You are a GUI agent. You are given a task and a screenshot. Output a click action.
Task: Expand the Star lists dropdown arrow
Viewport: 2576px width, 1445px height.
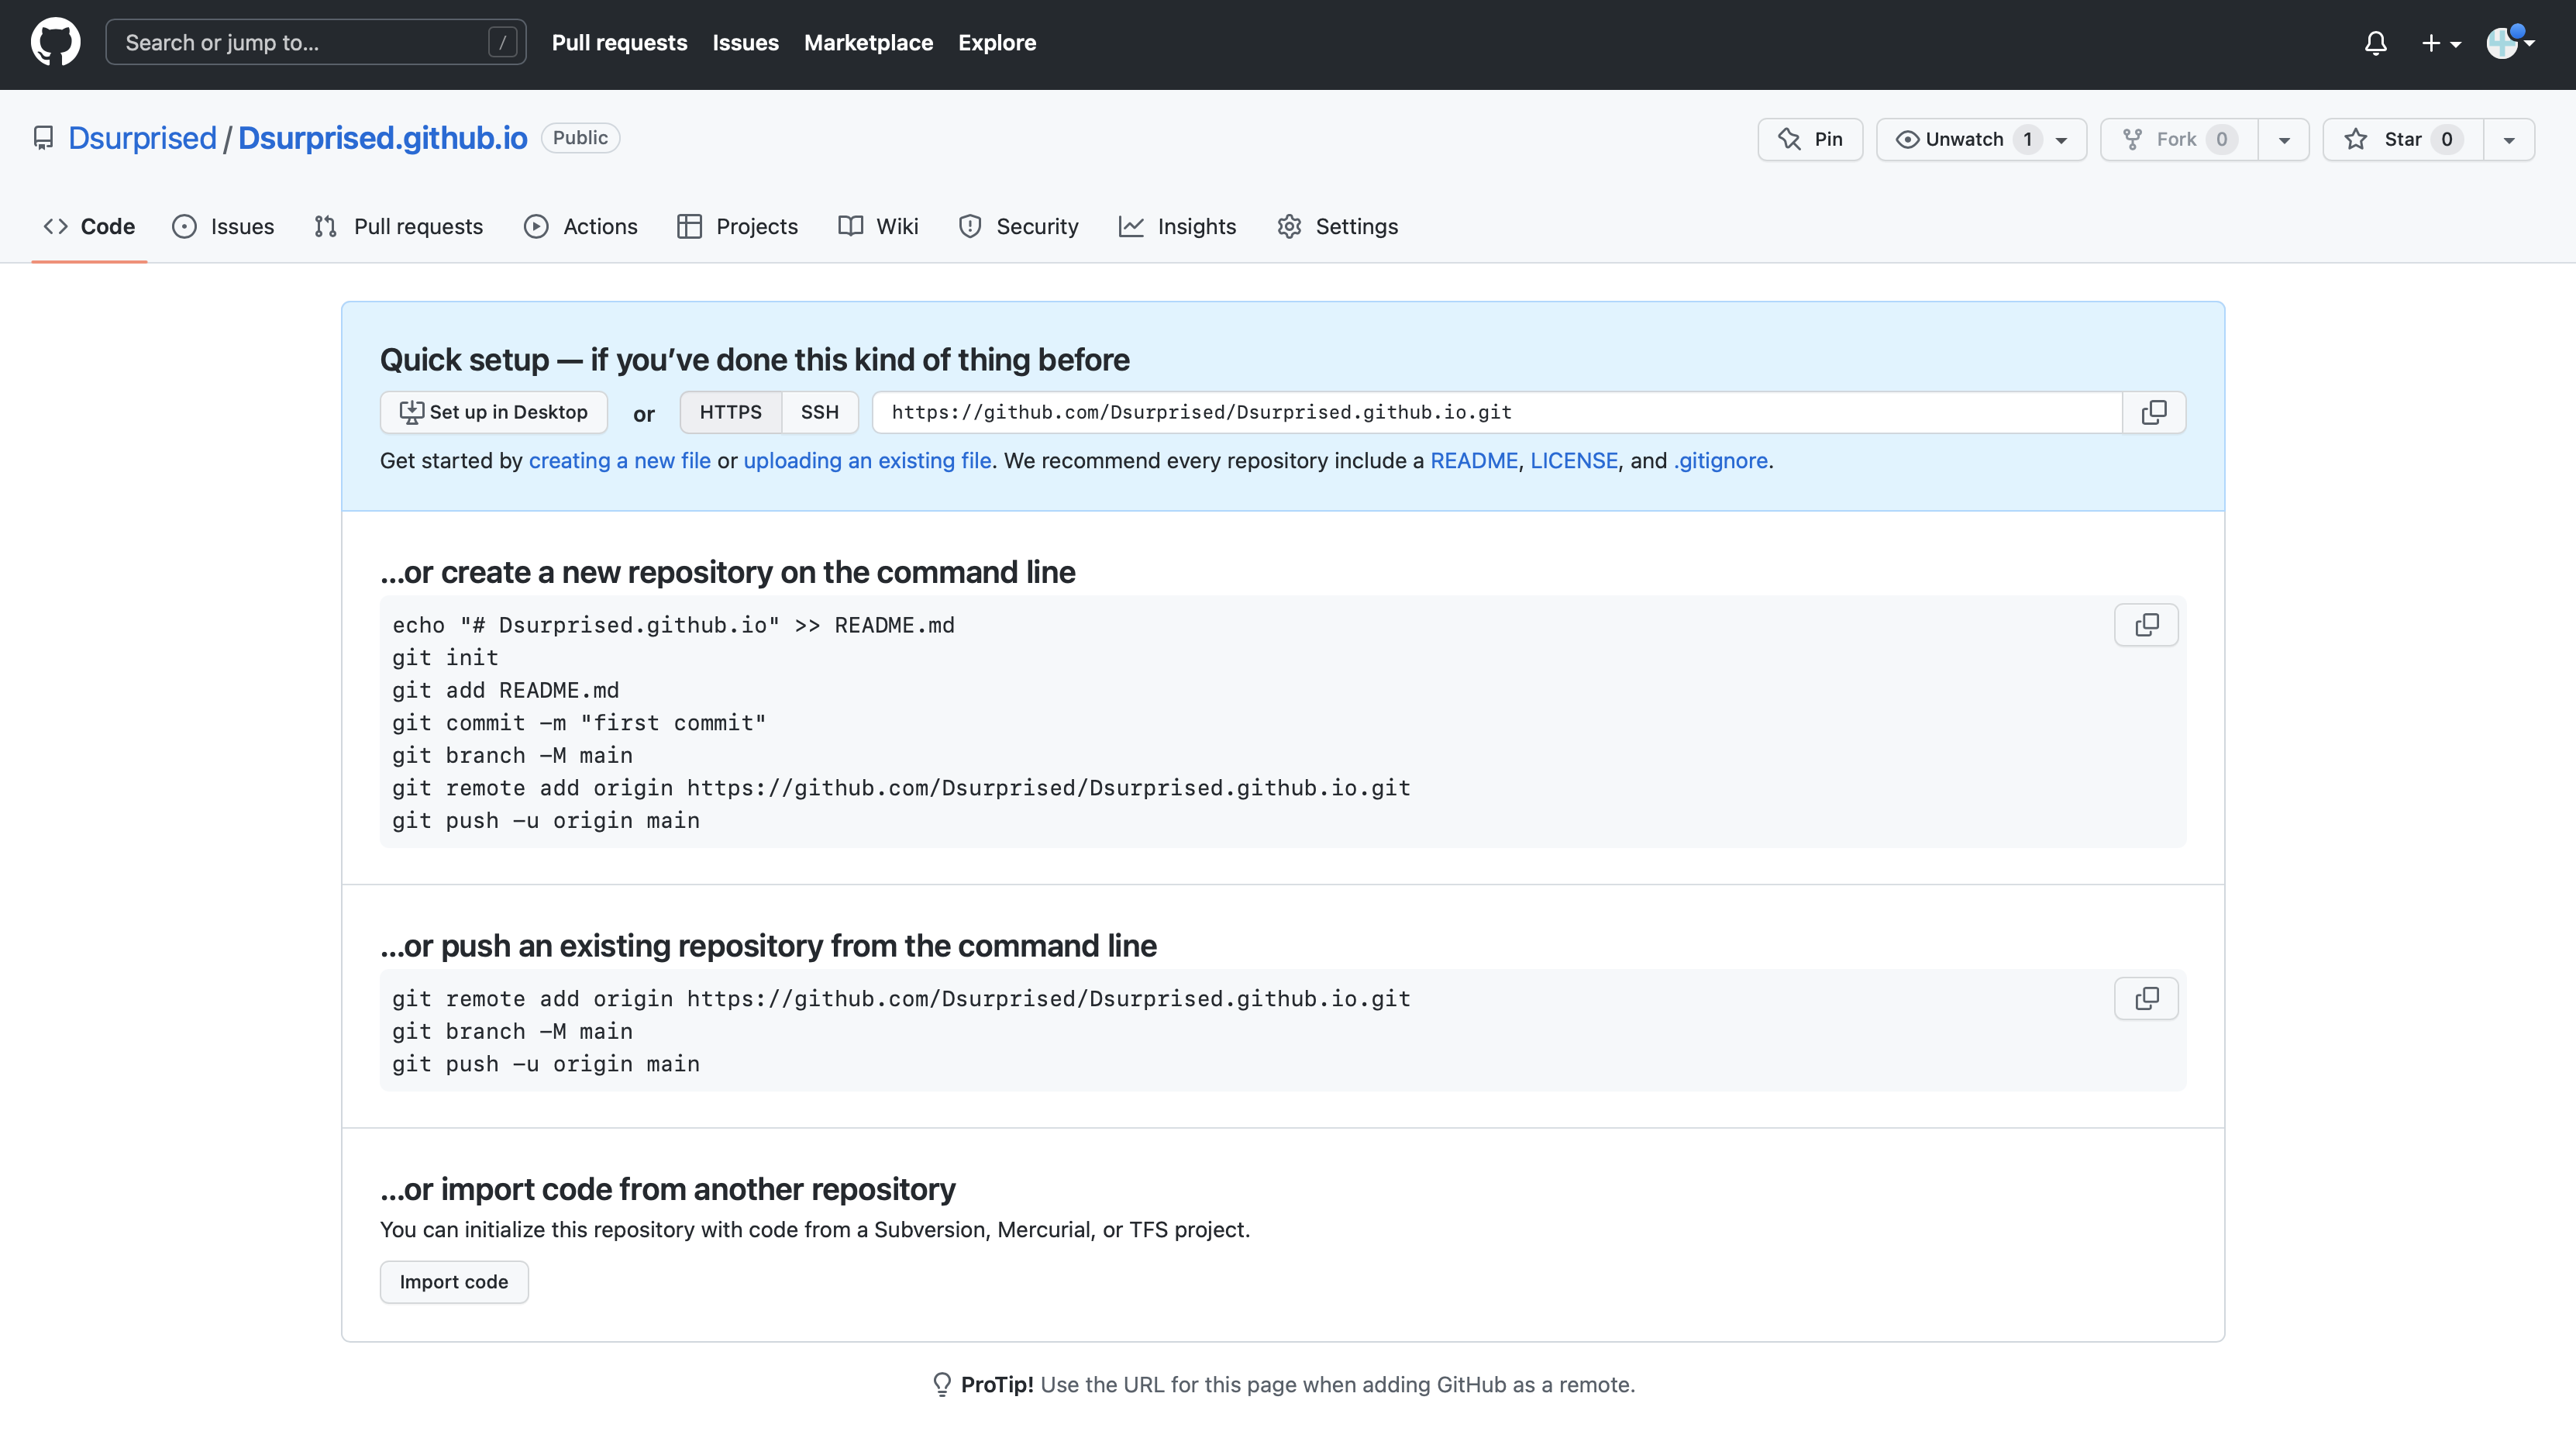(x=2508, y=140)
